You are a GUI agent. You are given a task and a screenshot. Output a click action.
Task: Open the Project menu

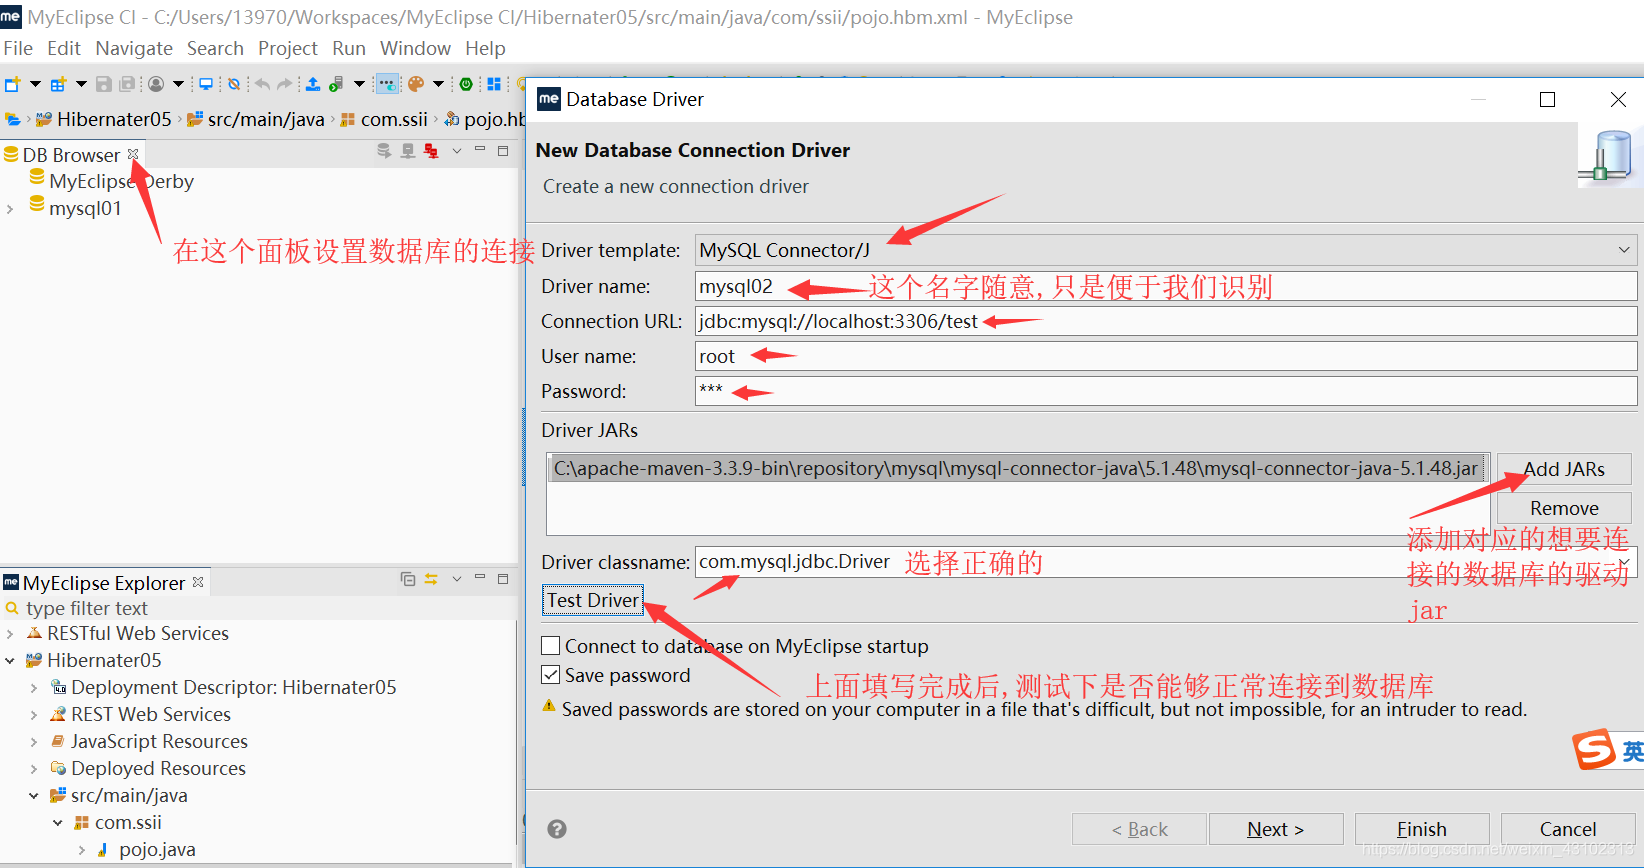(288, 48)
